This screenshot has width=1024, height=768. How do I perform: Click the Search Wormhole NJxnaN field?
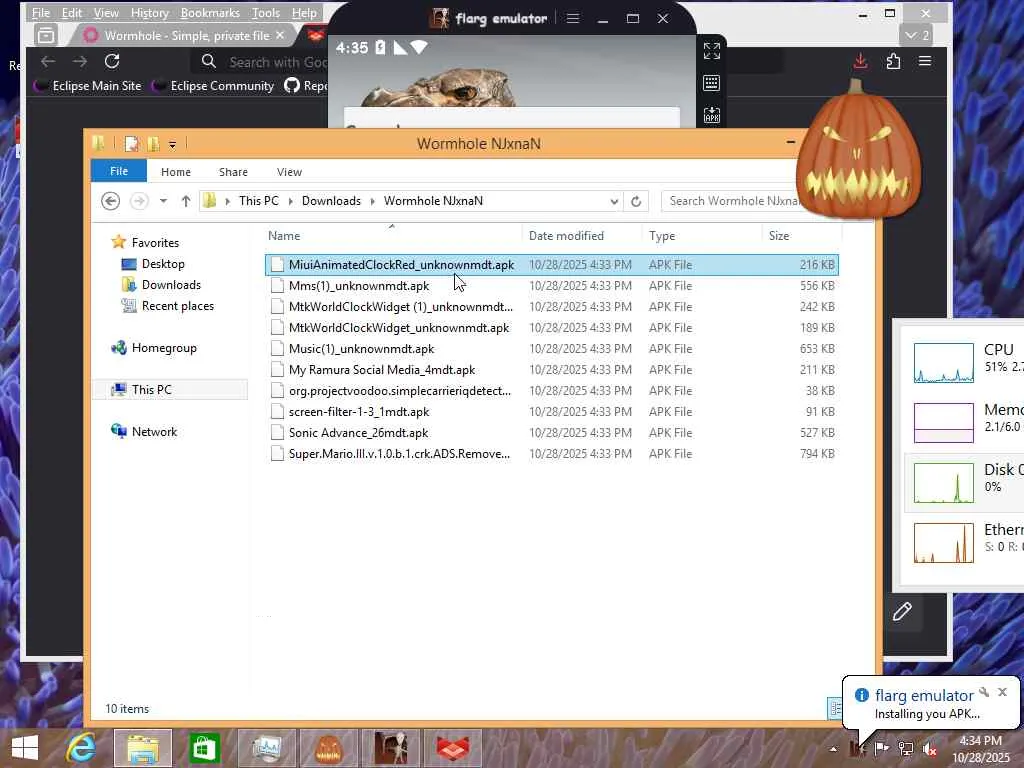pyautogui.click(x=731, y=201)
